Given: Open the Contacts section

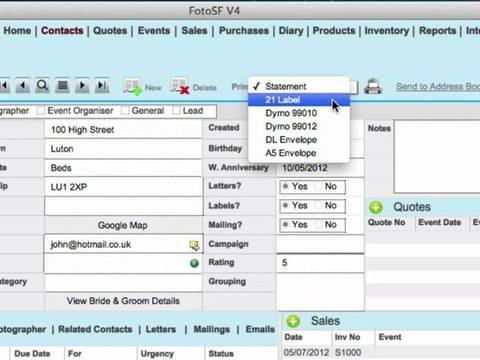Looking at the screenshot, I should 62,31.
